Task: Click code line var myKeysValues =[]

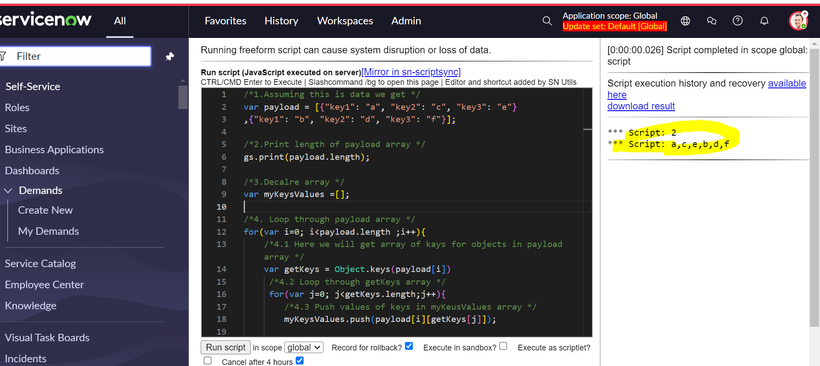Action: (296, 195)
